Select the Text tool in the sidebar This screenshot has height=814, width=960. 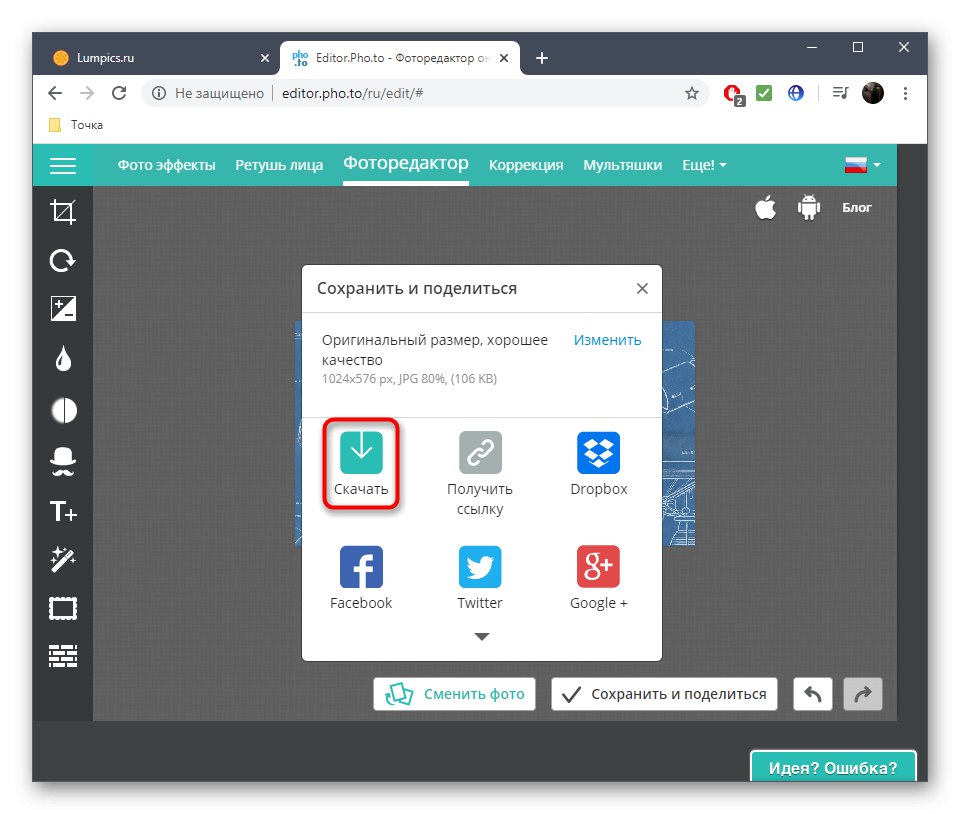coord(62,510)
